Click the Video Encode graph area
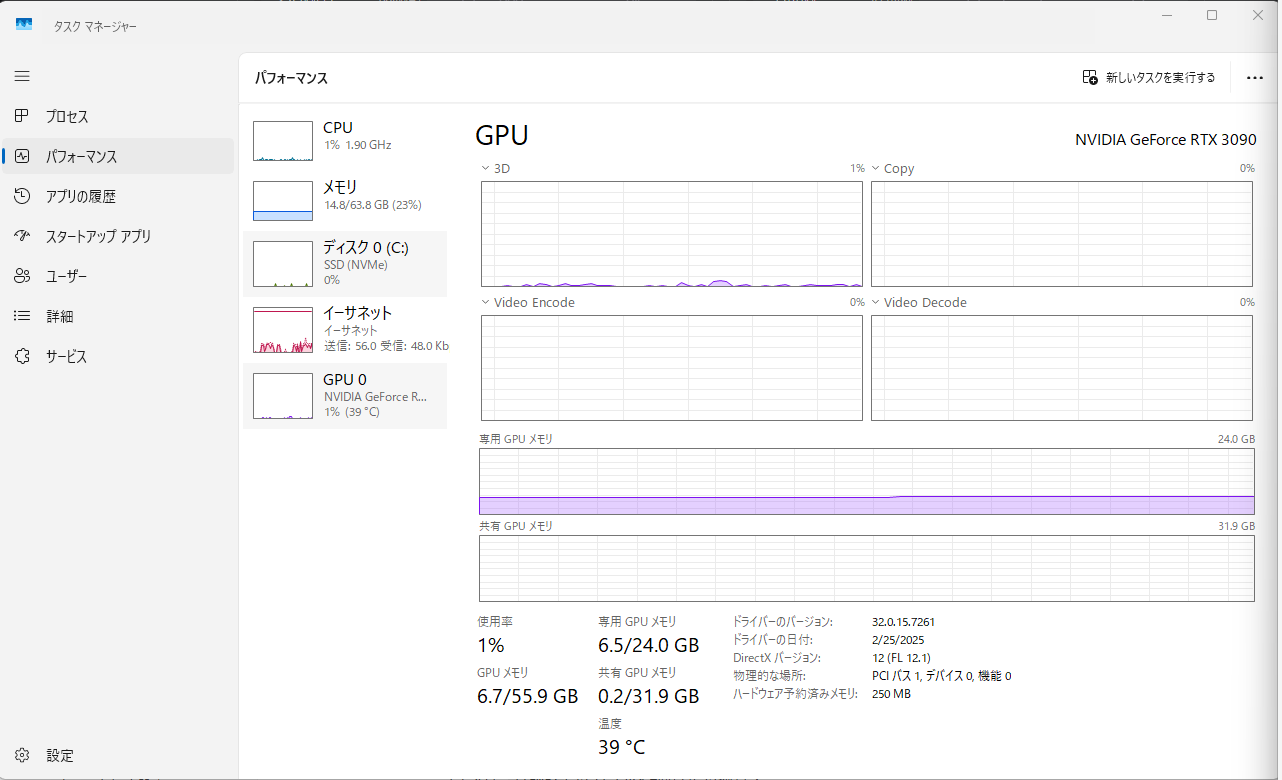 pyautogui.click(x=672, y=368)
